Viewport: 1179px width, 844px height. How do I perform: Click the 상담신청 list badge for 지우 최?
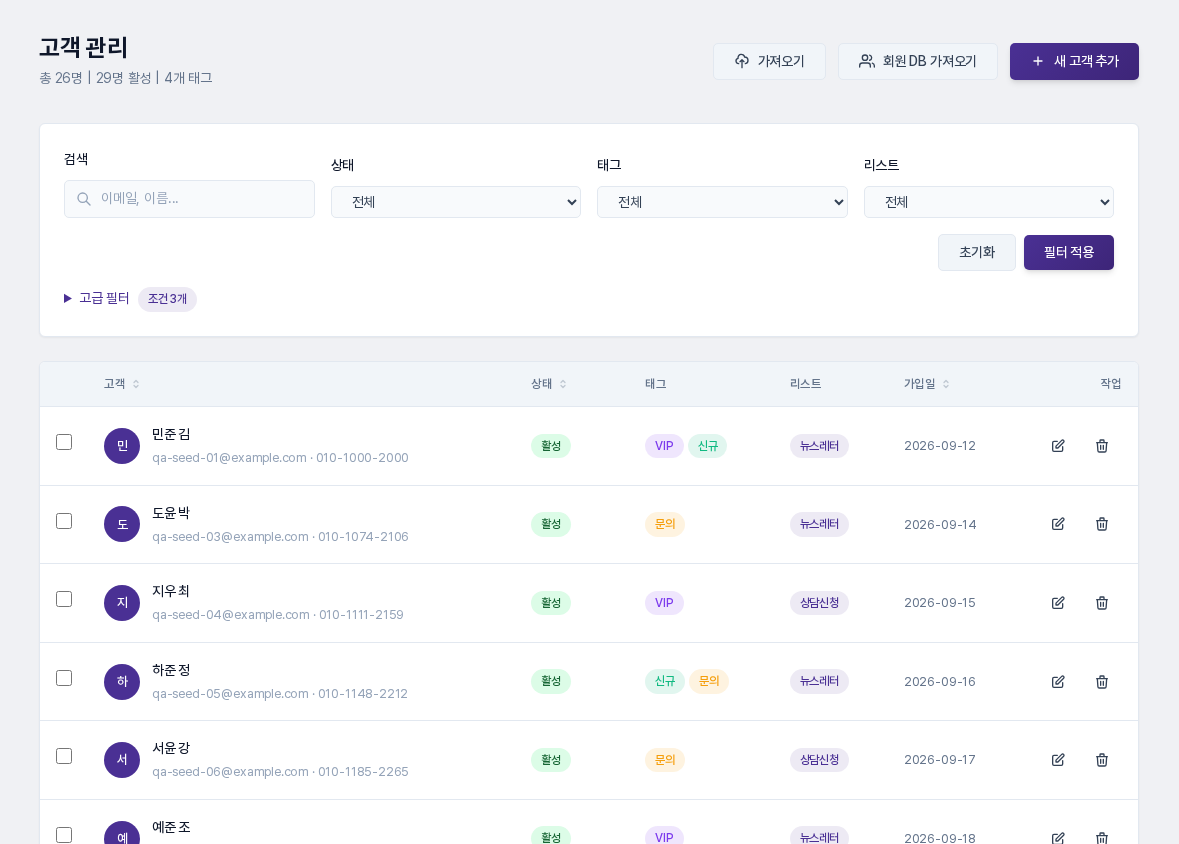pyautogui.click(x=819, y=603)
